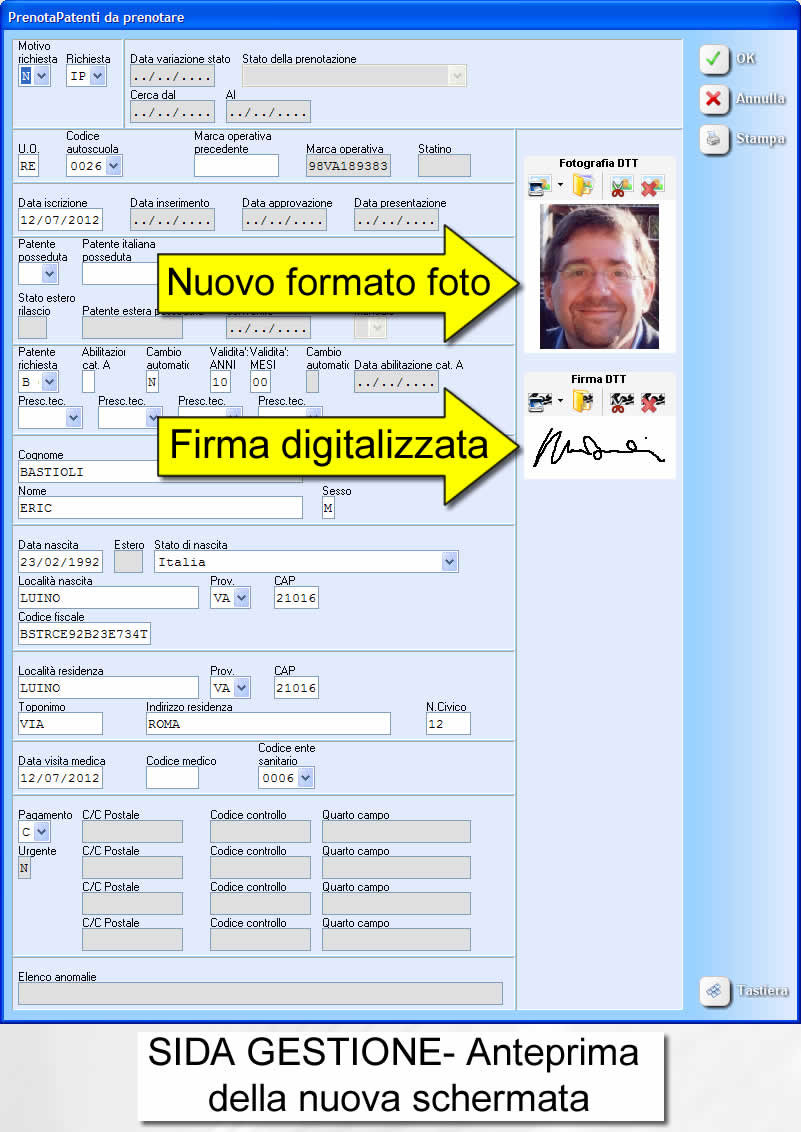Expand the Pagamento dropdown

click(41, 832)
